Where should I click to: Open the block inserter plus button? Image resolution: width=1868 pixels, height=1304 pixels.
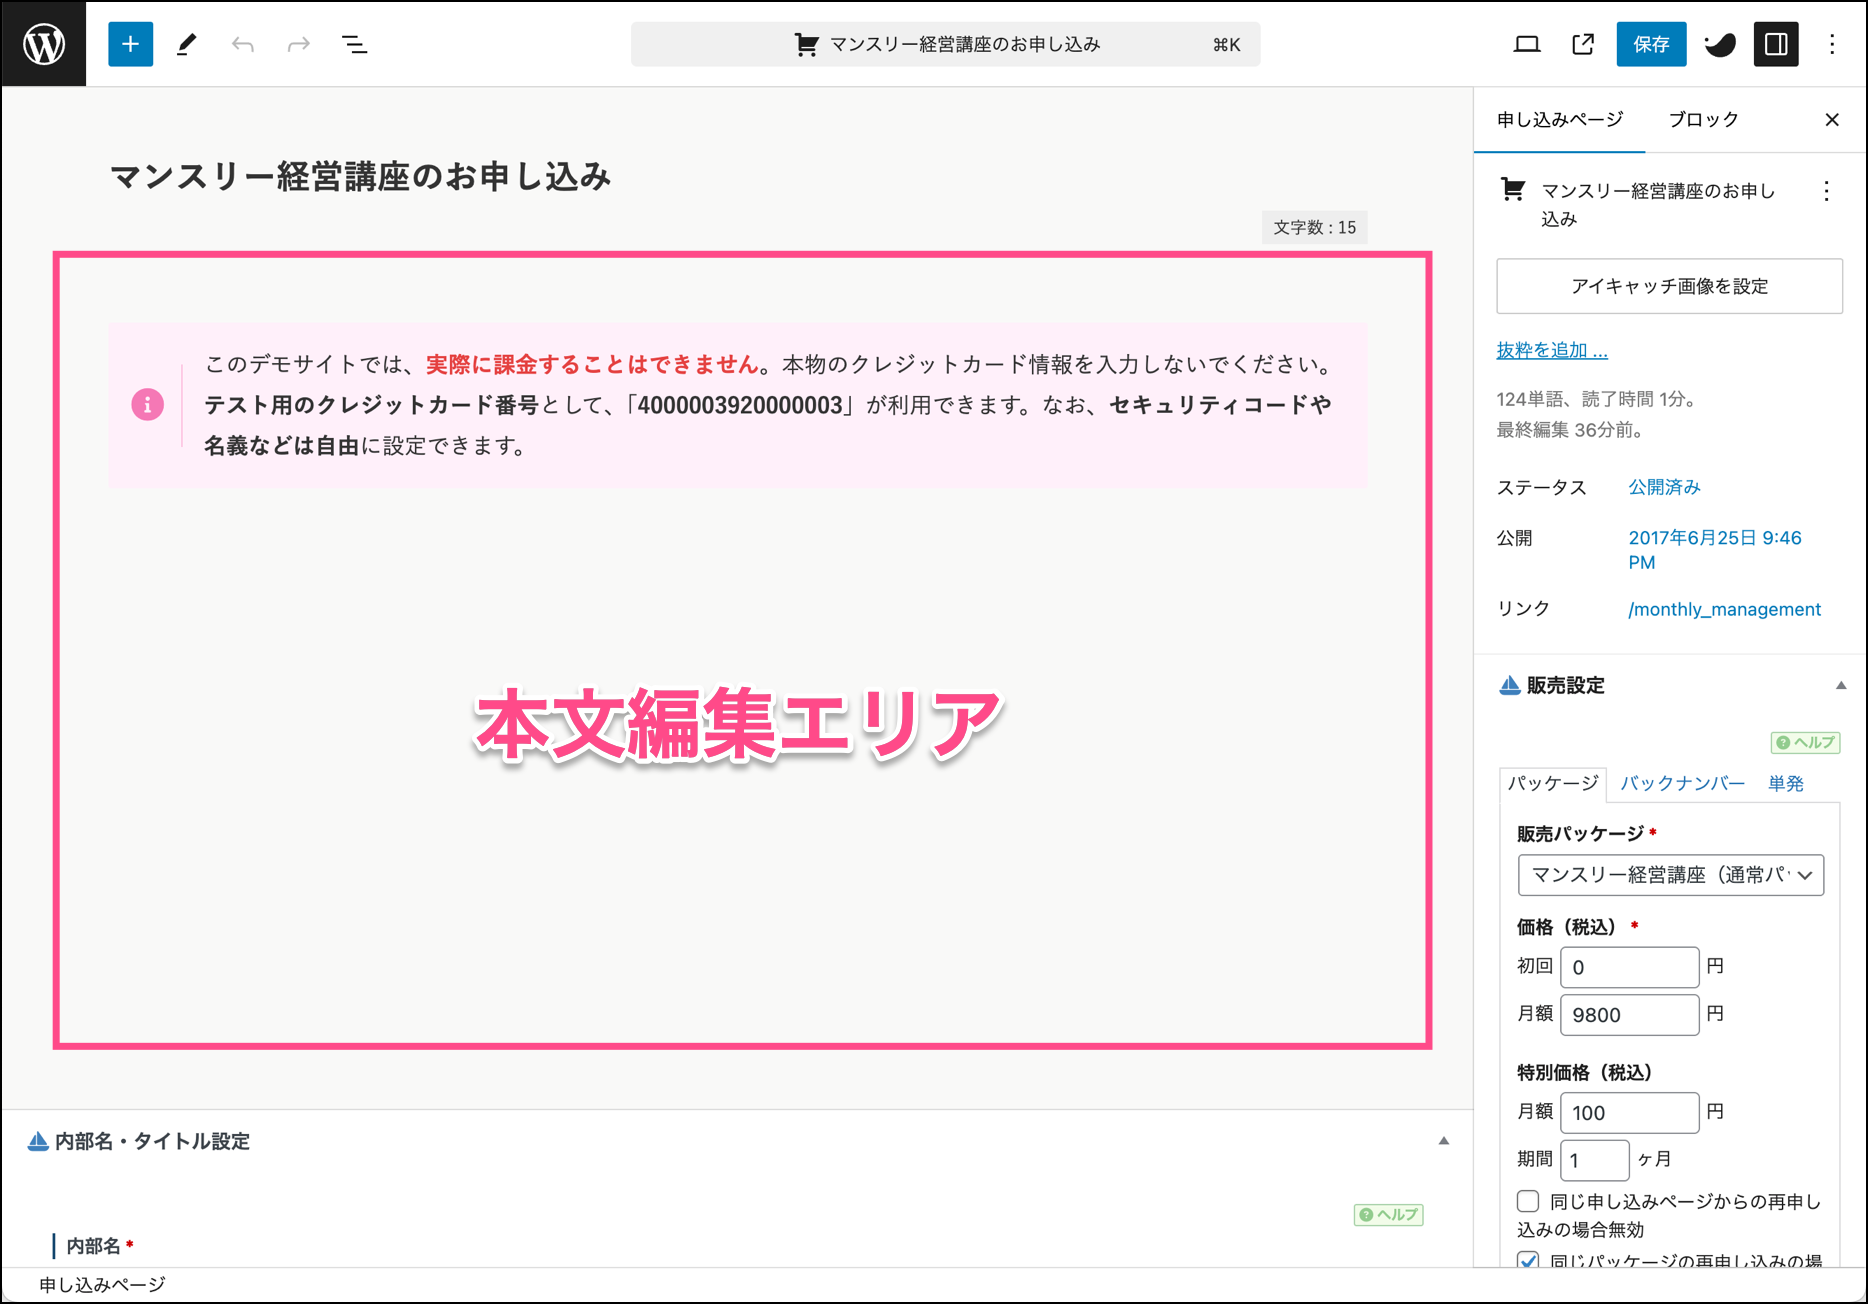pyautogui.click(x=130, y=44)
